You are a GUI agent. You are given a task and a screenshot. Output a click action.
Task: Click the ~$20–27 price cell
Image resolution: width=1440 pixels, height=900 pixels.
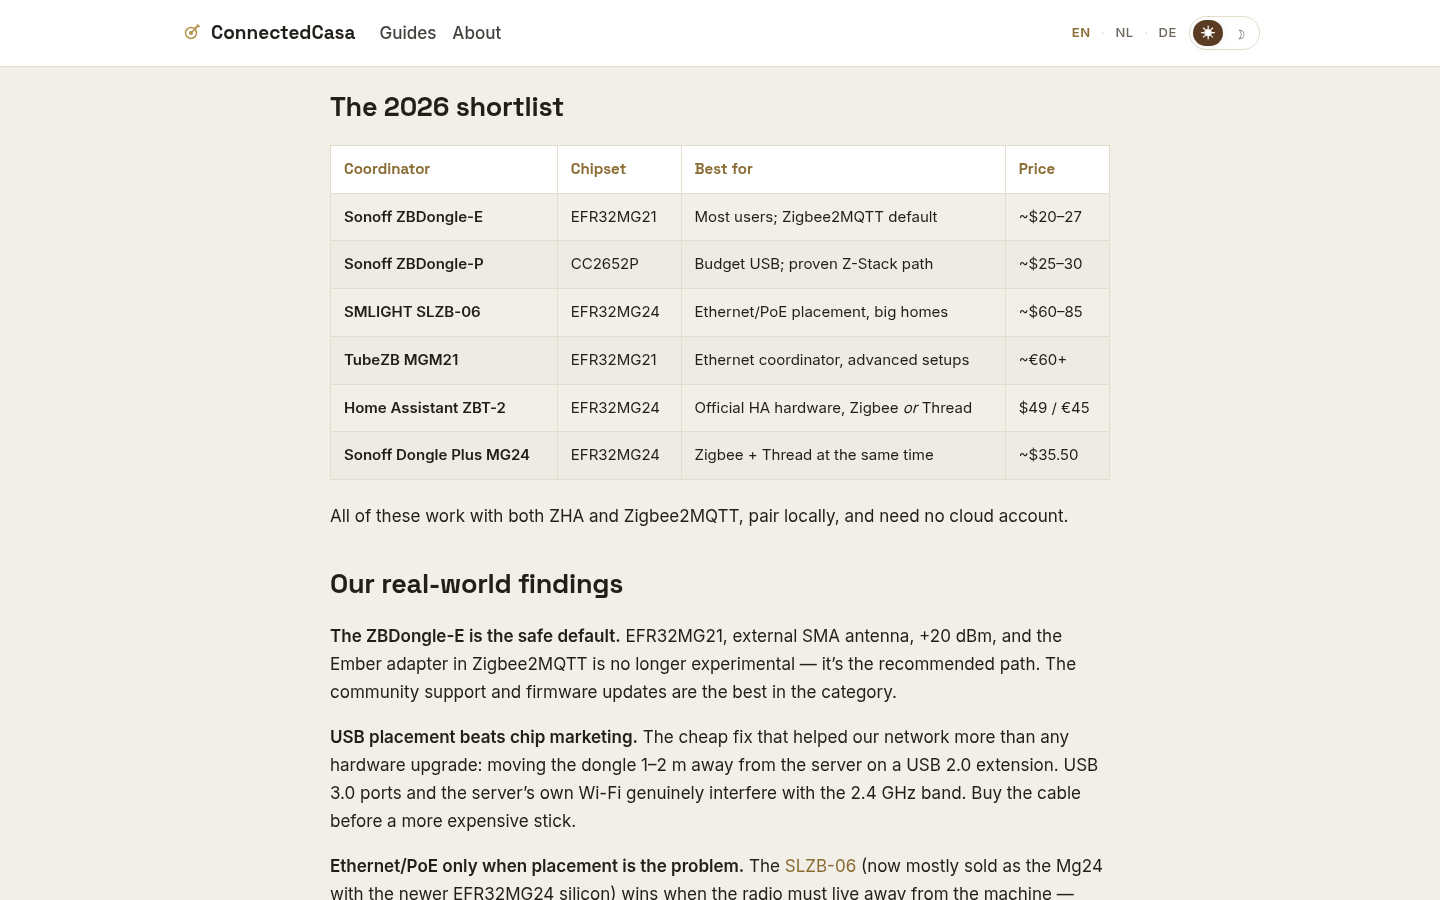tap(1057, 217)
